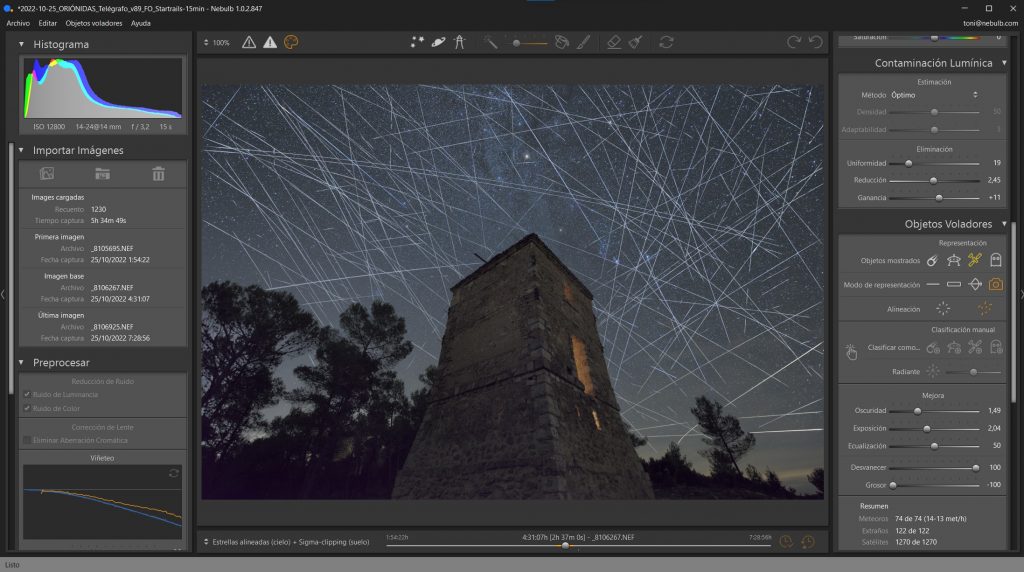Collapse the Histograma panel
Viewport: 1024px width, 572px height.
point(21,45)
